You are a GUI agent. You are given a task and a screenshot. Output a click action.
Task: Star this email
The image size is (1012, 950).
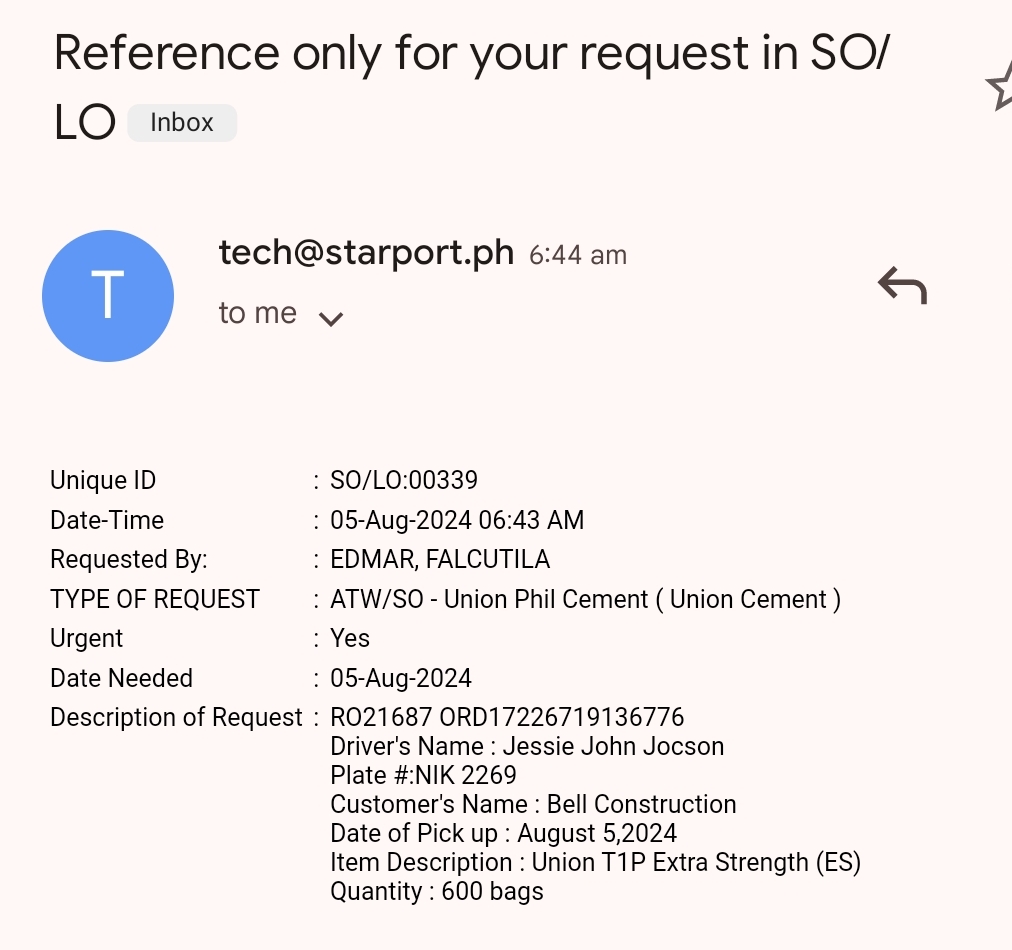tap(1000, 88)
